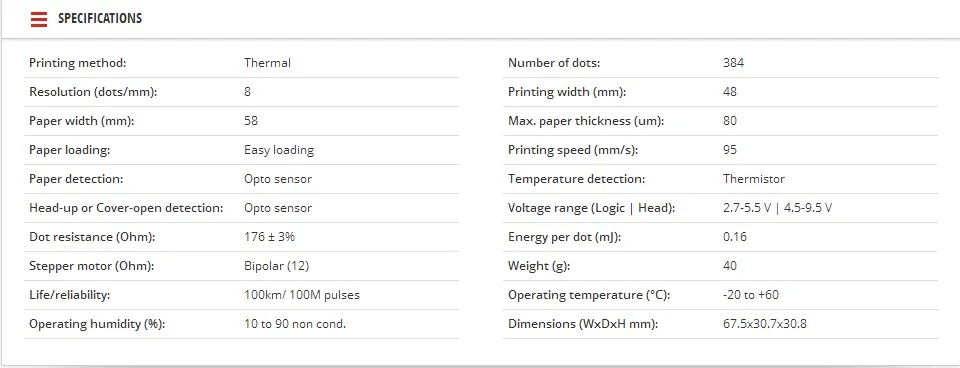Click the Printing speed value 95

[730, 150]
